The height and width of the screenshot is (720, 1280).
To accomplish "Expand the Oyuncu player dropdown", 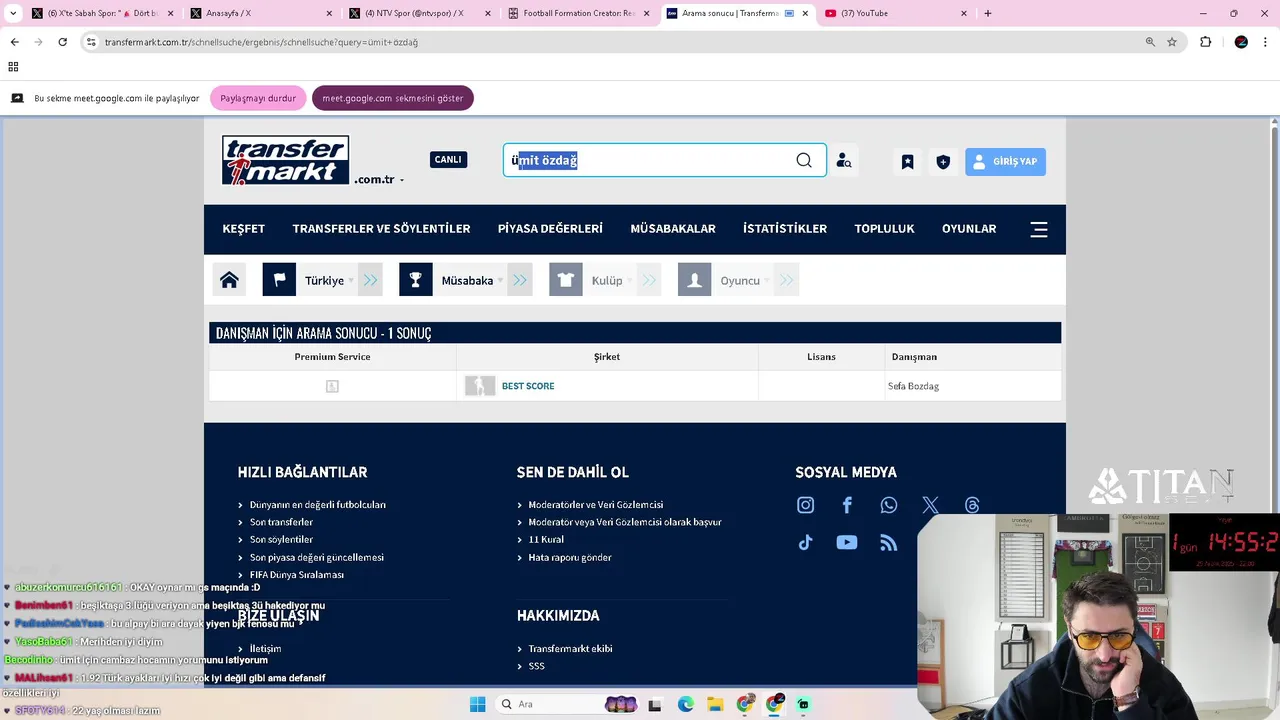I will click(x=767, y=281).
